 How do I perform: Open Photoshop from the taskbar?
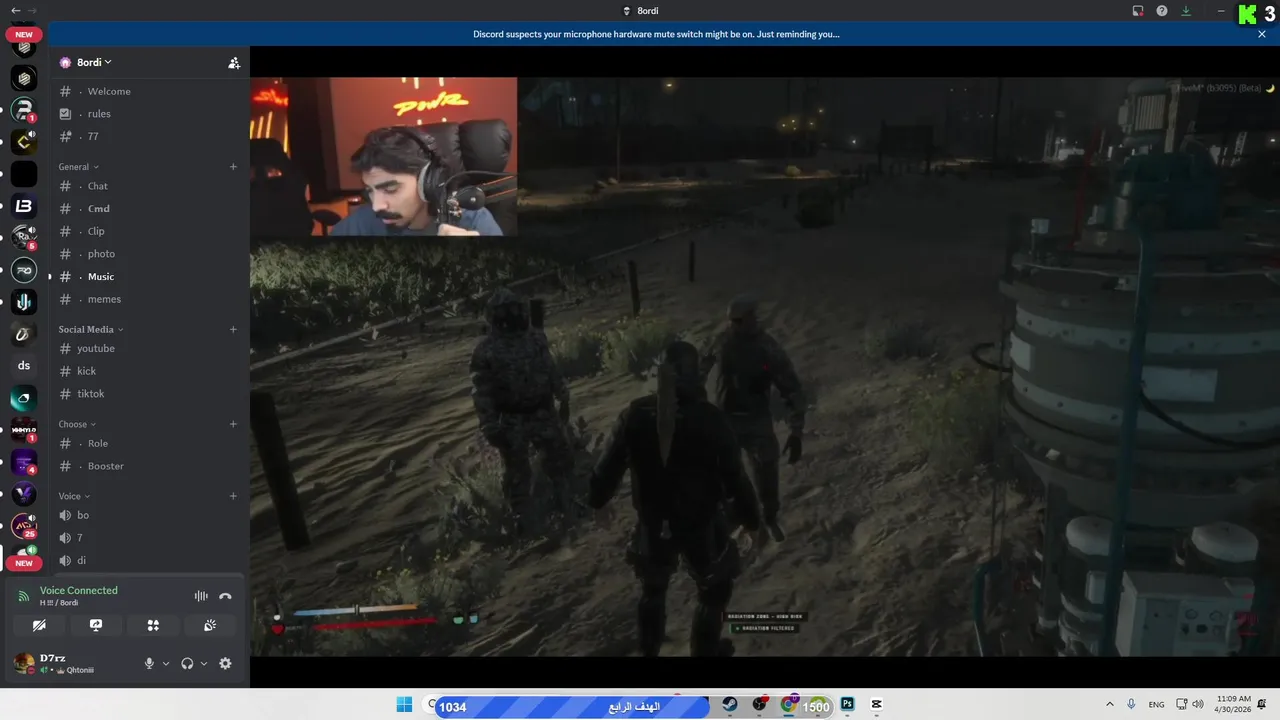848,705
